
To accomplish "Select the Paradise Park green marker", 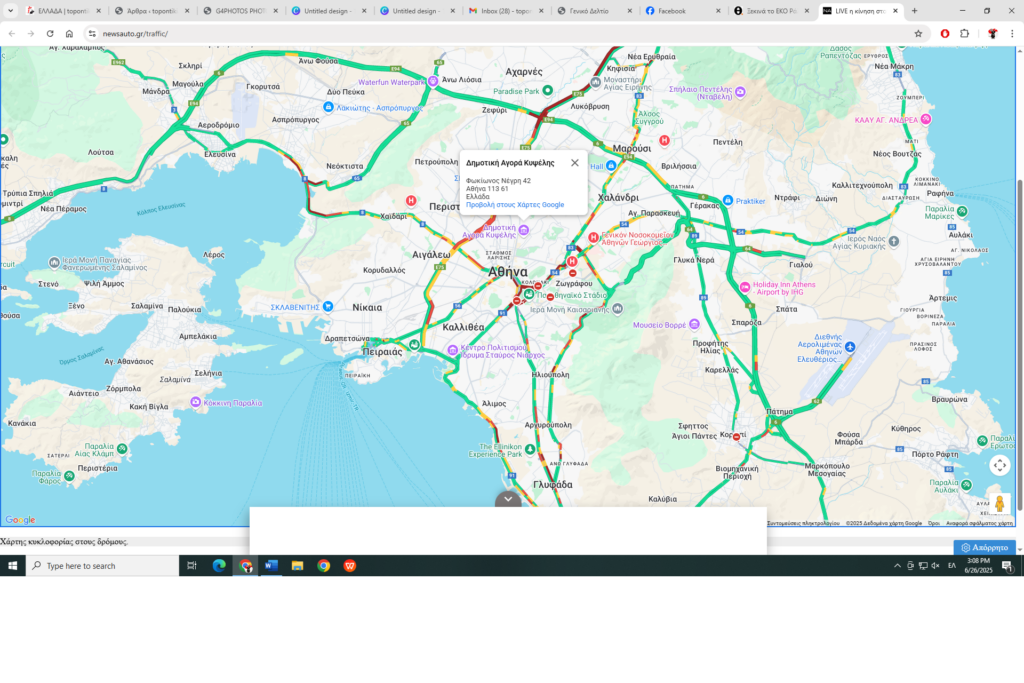I will 548,90.
